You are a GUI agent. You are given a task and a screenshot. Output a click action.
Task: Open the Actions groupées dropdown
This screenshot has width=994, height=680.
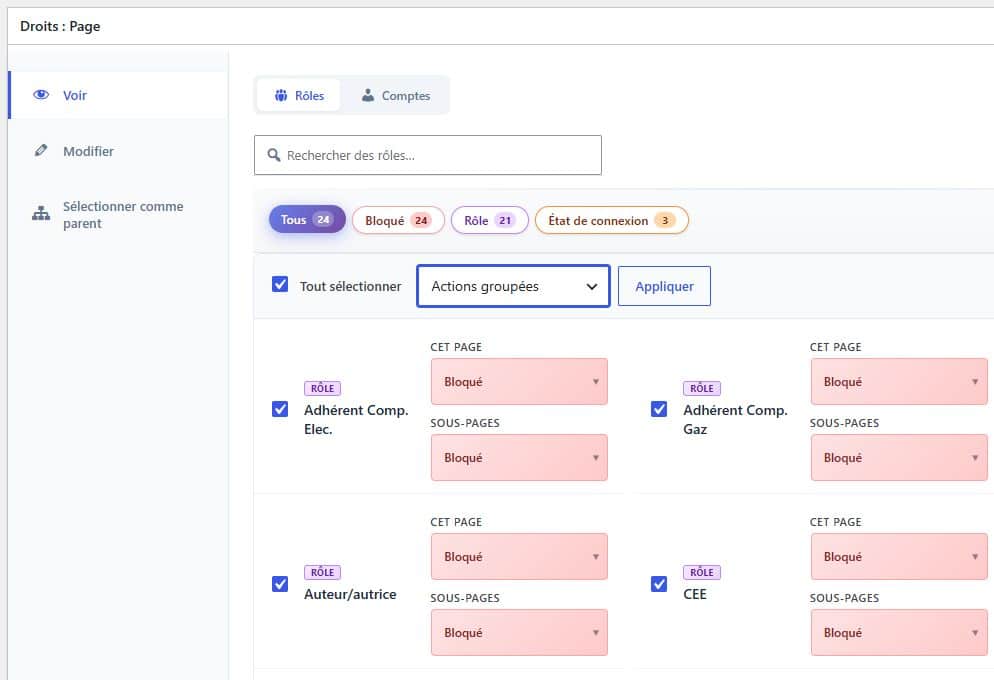[513, 286]
